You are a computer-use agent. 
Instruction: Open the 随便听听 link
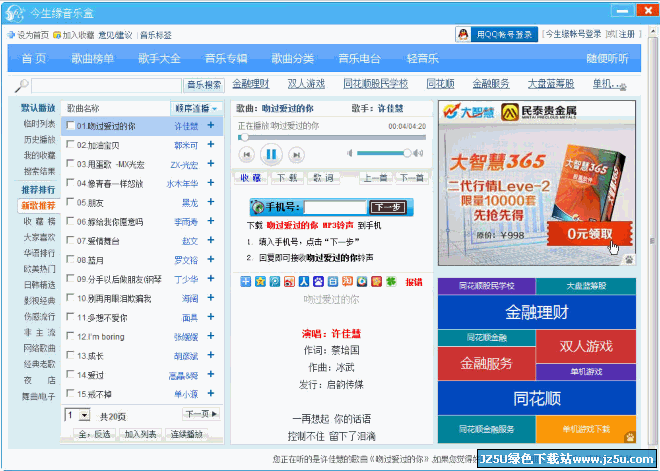[x=607, y=59]
